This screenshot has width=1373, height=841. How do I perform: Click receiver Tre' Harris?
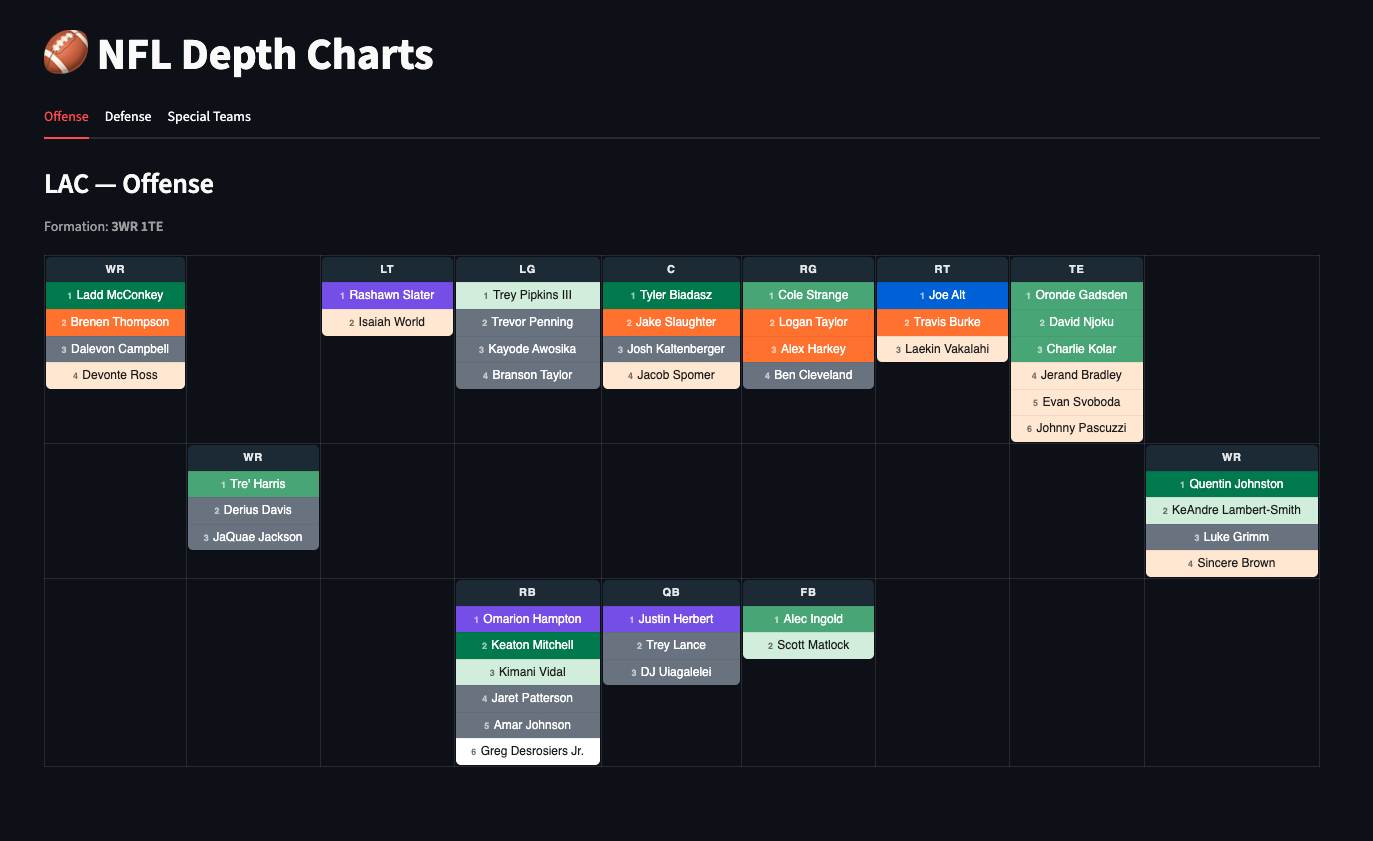coord(253,484)
